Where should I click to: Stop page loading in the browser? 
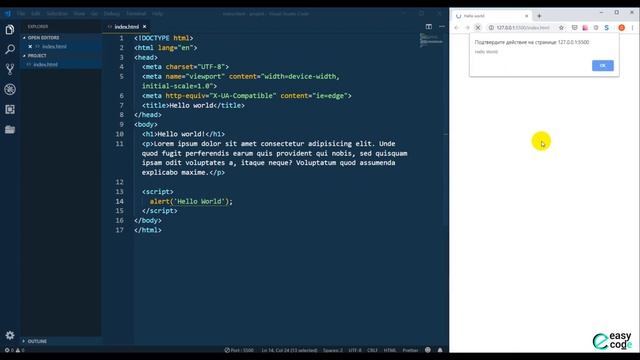tap(478, 28)
